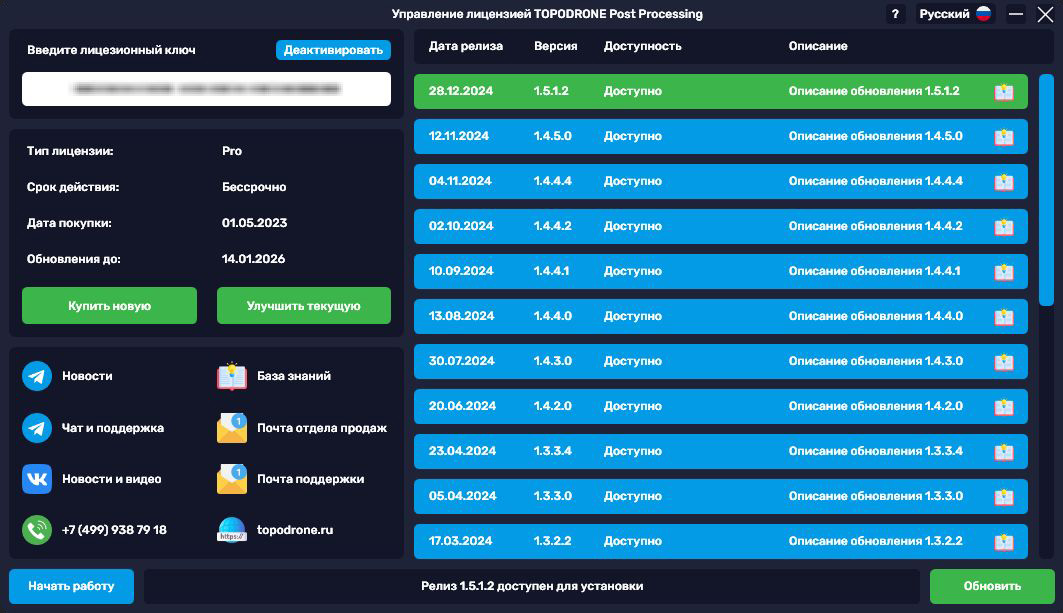The height and width of the screenshot is (613, 1063).
Task: Open the База знаний knowledge base icon
Action: click(x=231, y=376)
